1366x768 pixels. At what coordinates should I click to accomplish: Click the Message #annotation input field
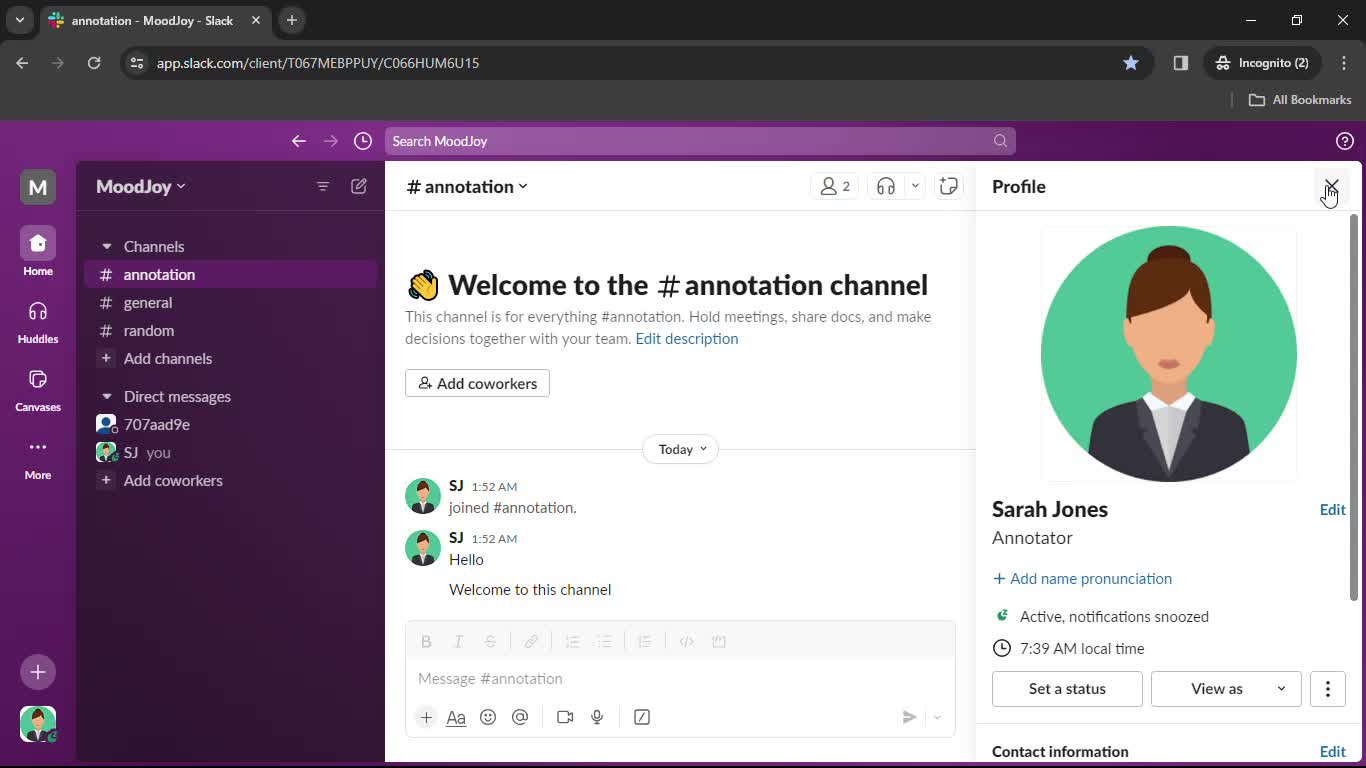pyautogui.click(x=680, y=679)
